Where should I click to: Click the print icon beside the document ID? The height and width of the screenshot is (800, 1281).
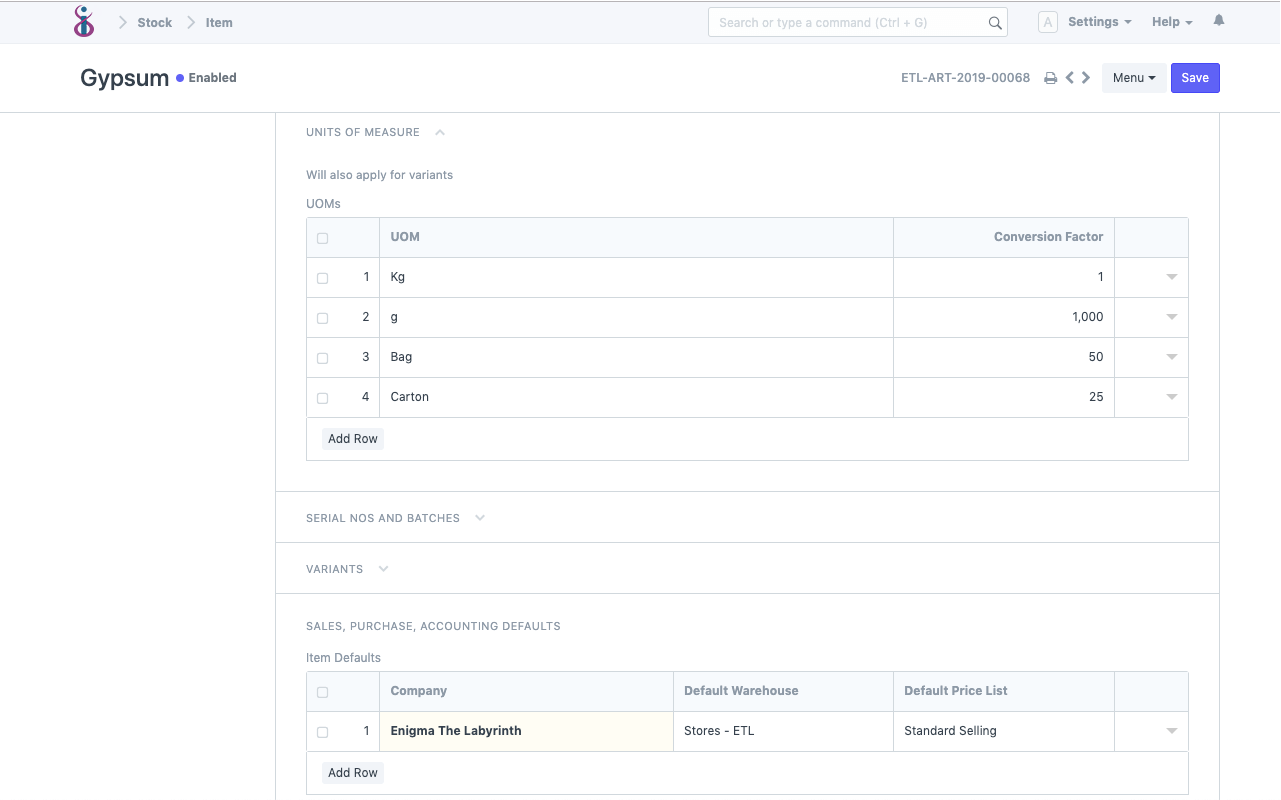click(1050, 77)
